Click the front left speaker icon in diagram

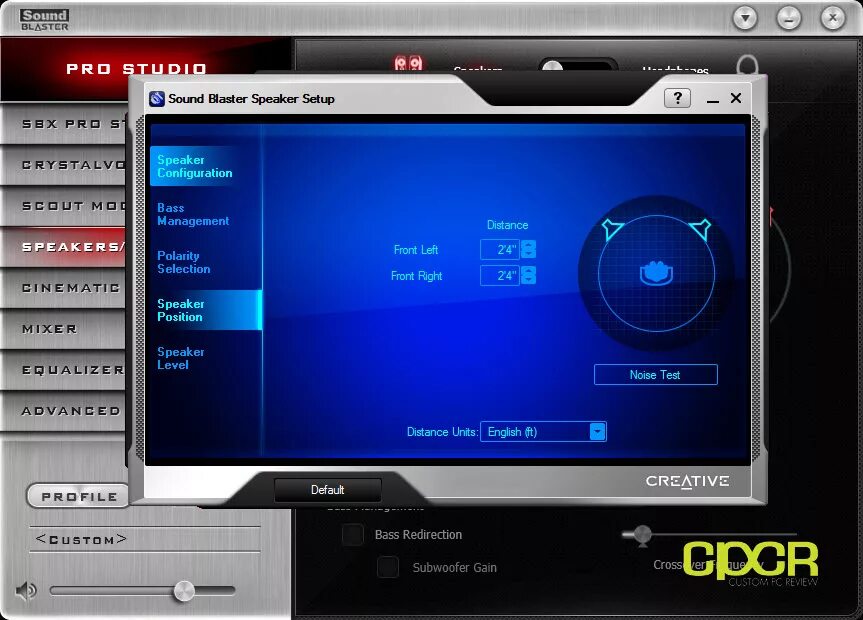(x=611, y=229)
